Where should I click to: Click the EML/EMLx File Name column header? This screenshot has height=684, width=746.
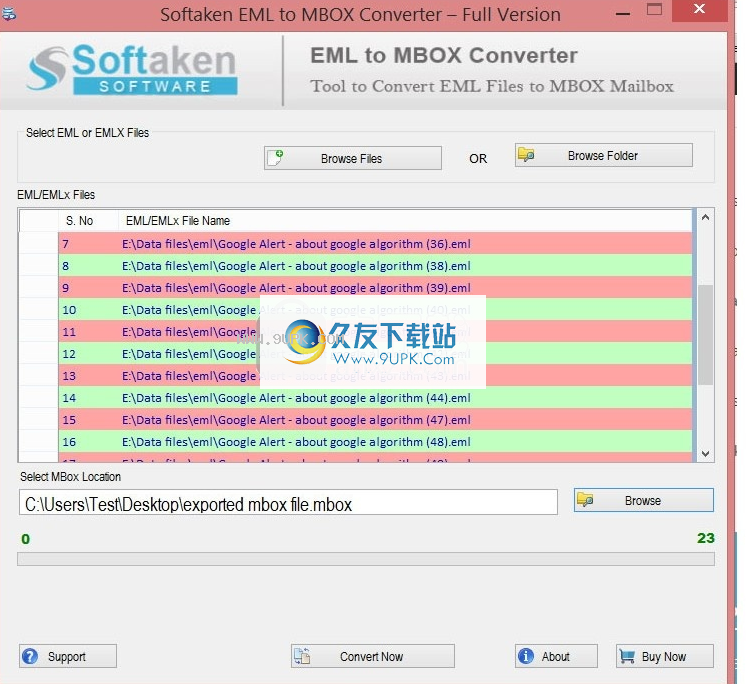(404, 221)
